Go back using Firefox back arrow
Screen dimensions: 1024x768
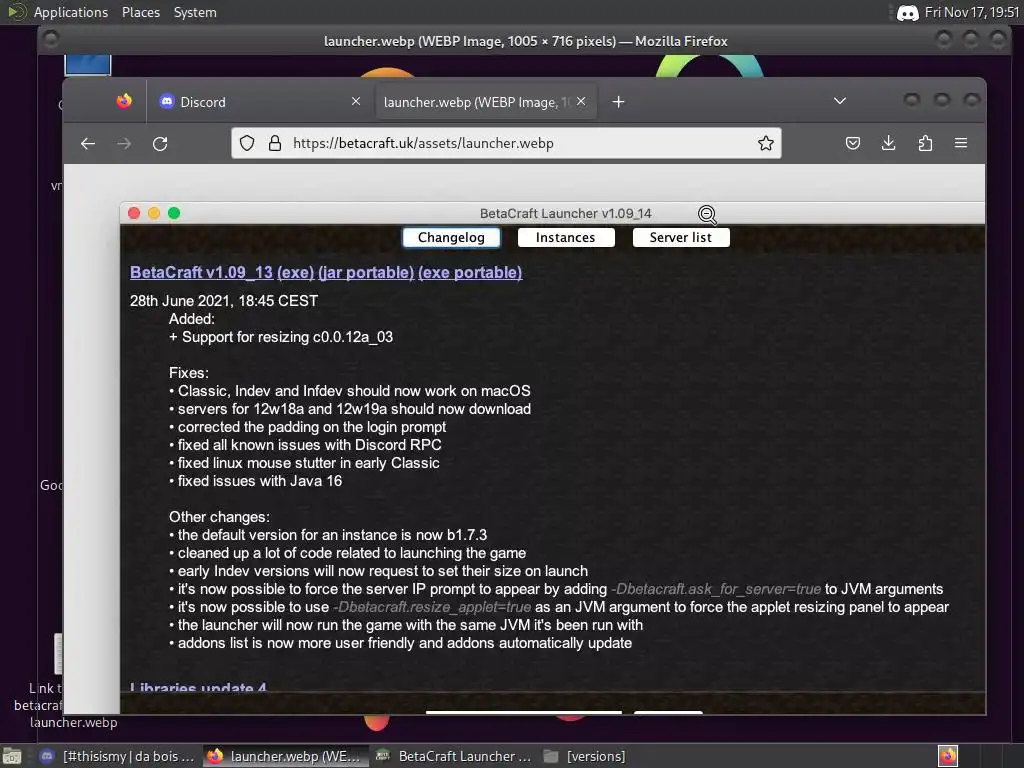pyautogui.click(x=88, y=144)
